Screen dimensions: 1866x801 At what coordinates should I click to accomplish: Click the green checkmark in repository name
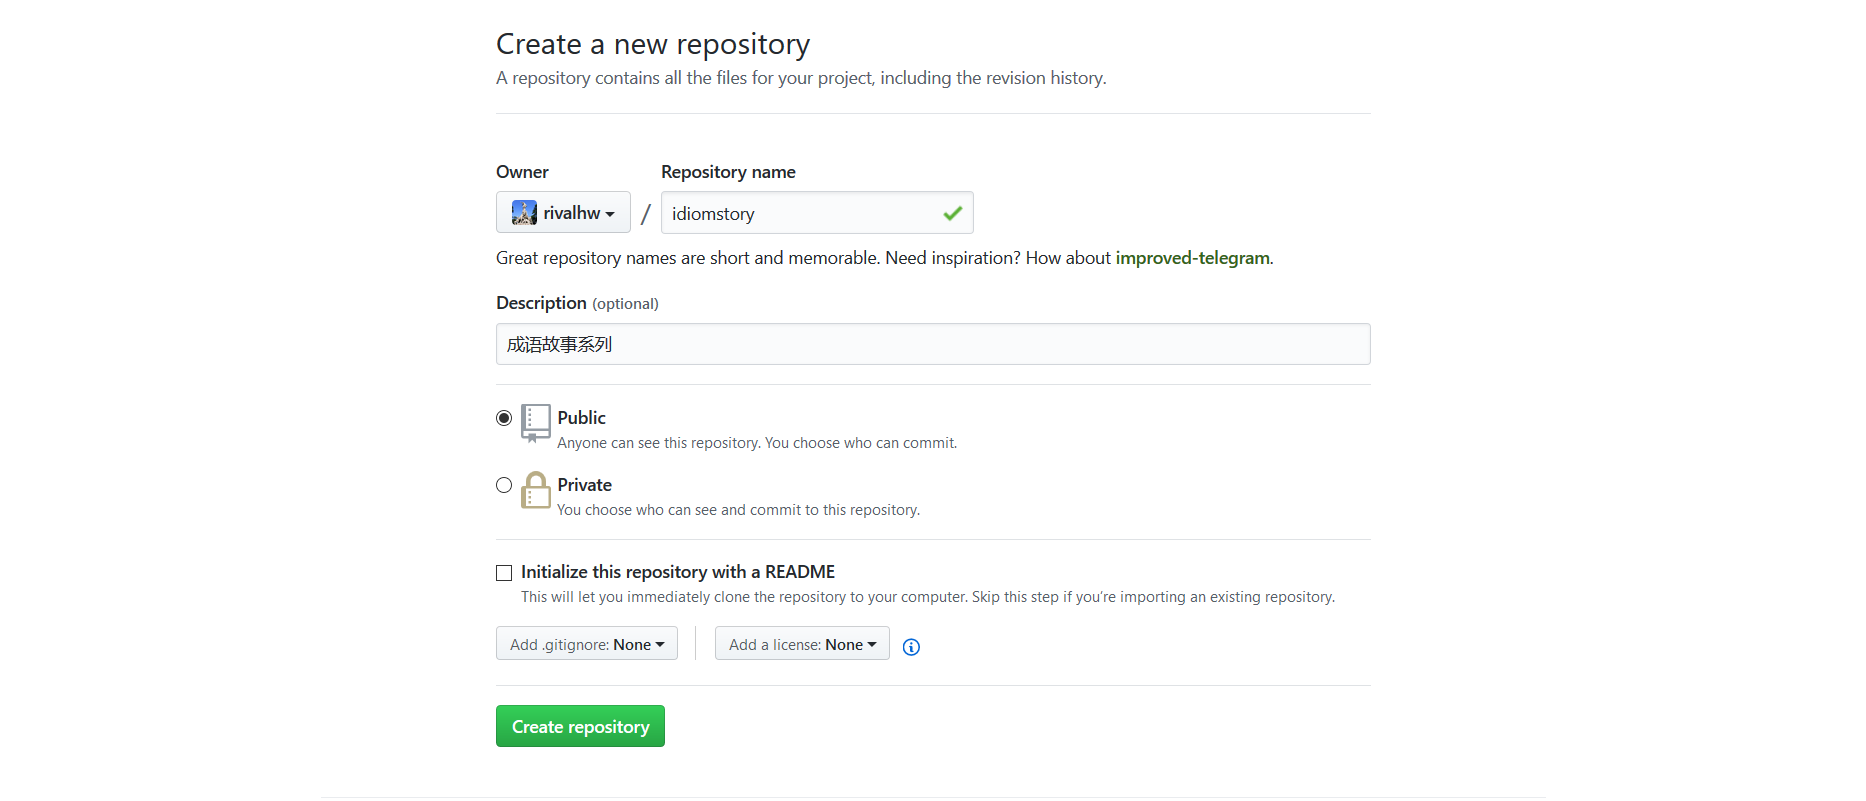[952, 213]
